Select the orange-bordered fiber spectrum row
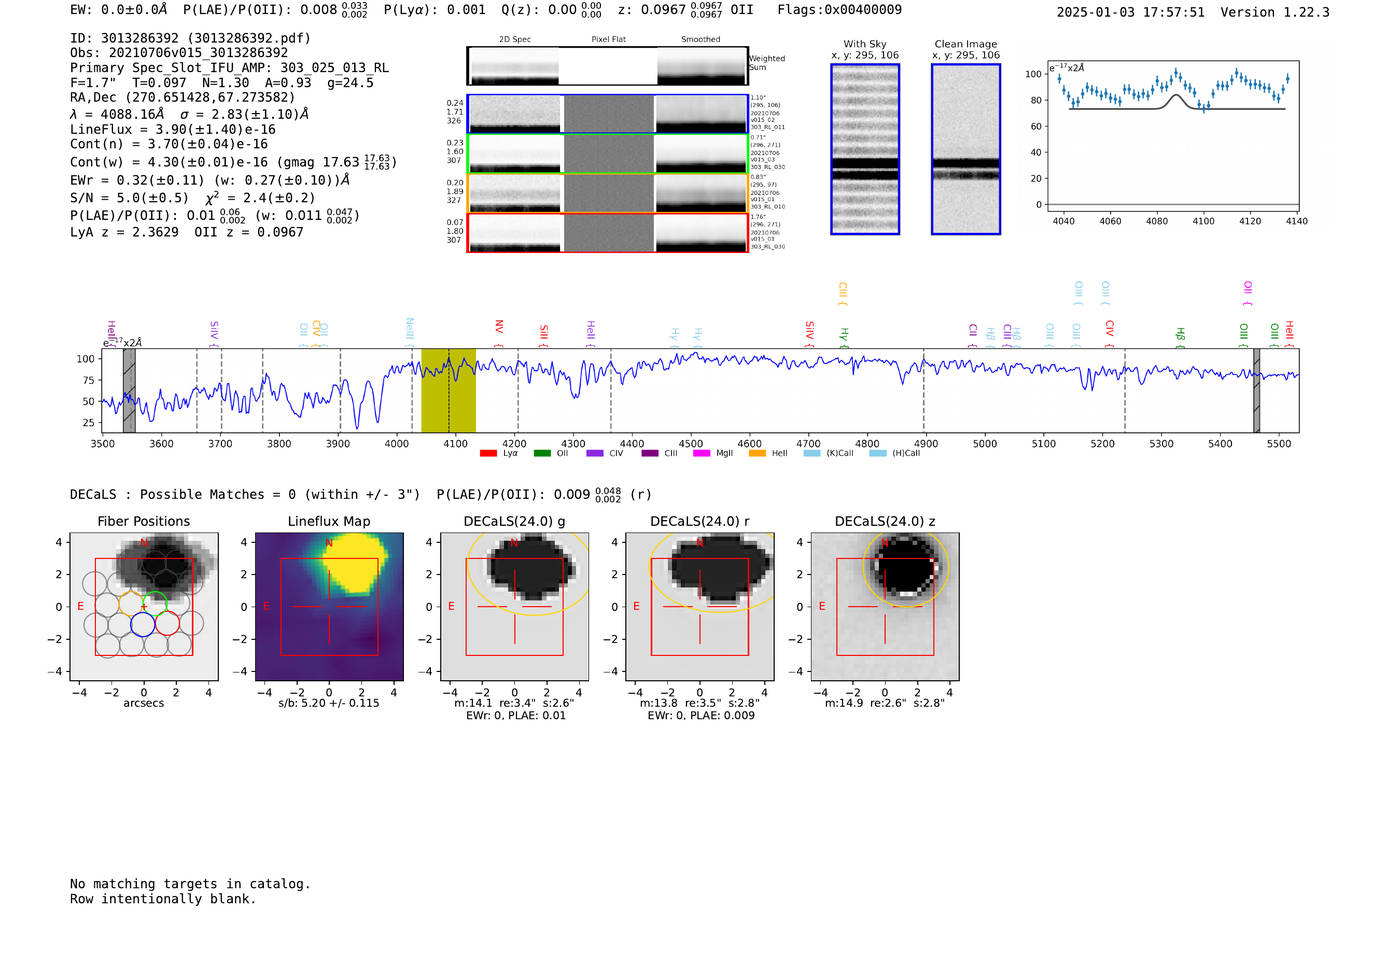 point(607,193)
